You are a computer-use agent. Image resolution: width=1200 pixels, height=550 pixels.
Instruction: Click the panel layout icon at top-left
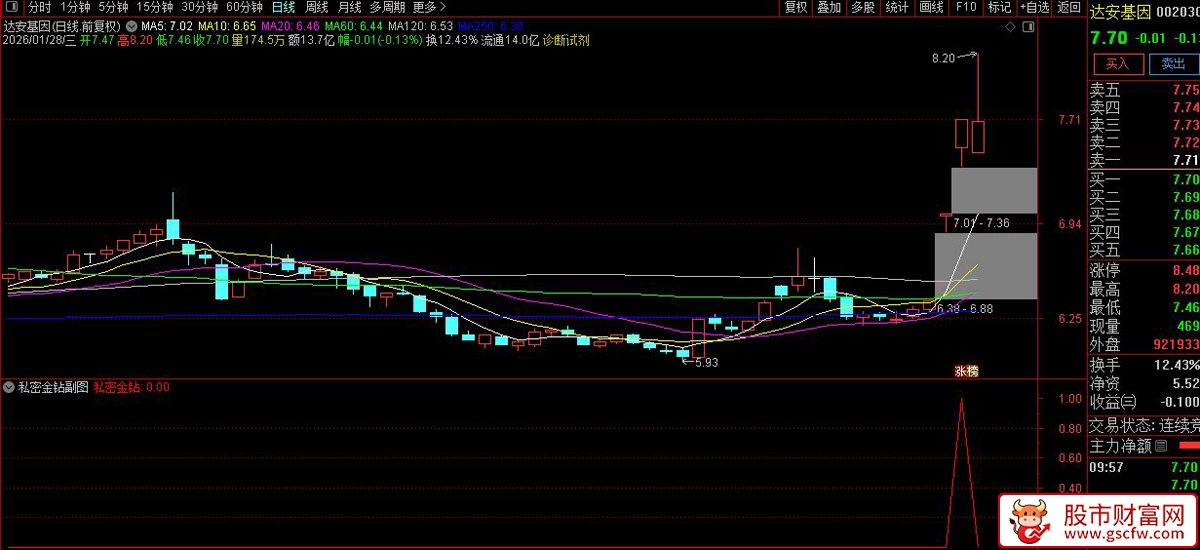point(13,7)
